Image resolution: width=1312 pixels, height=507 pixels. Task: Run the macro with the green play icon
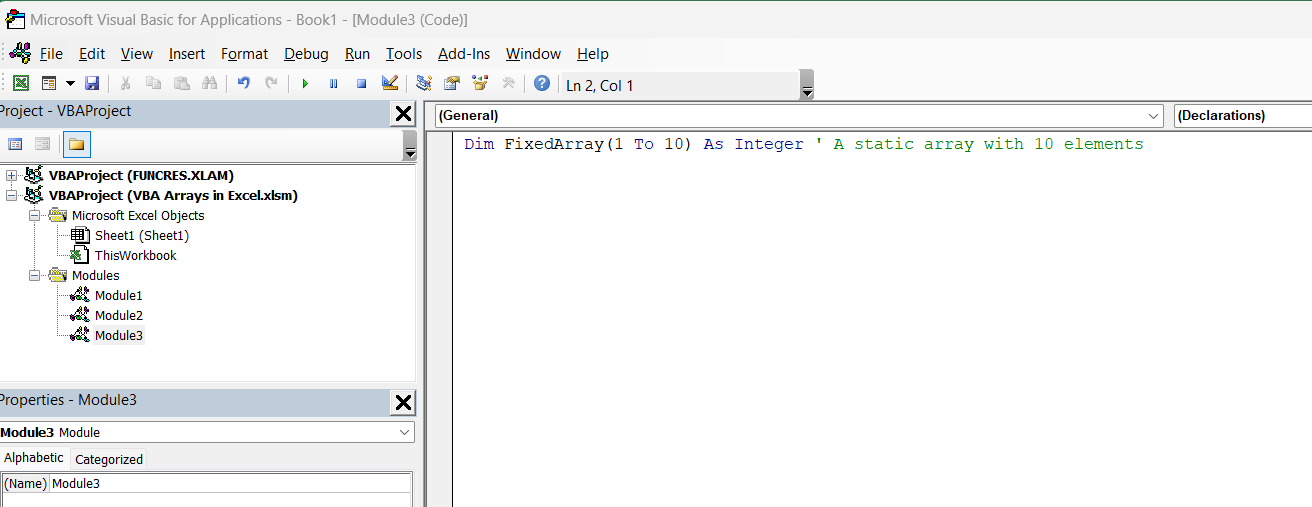click(x=305, y=84)
